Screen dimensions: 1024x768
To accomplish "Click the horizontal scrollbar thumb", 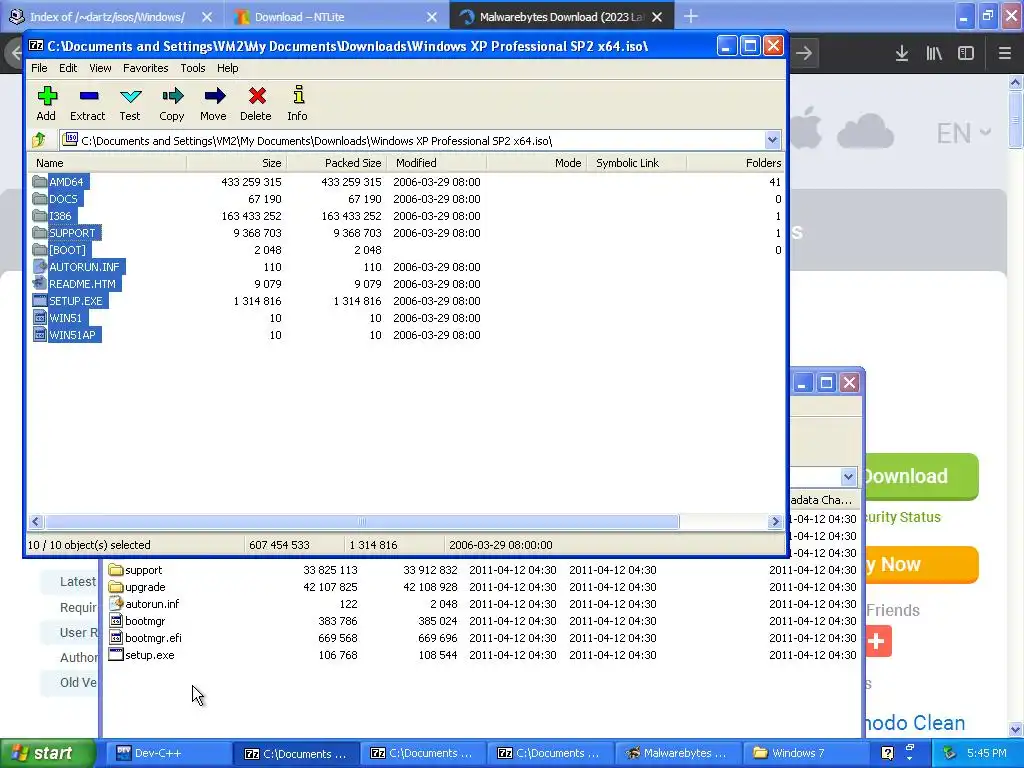I will coord(362,521).
